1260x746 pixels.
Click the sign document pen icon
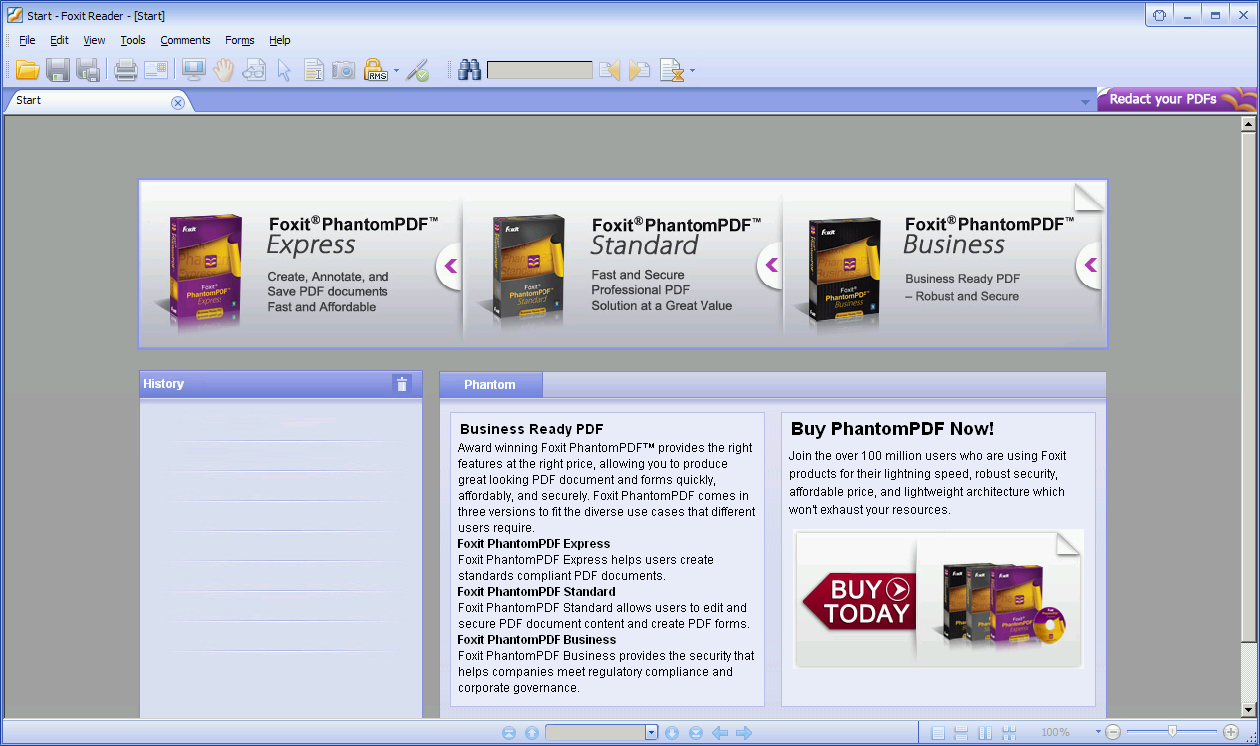coord(418,70)
